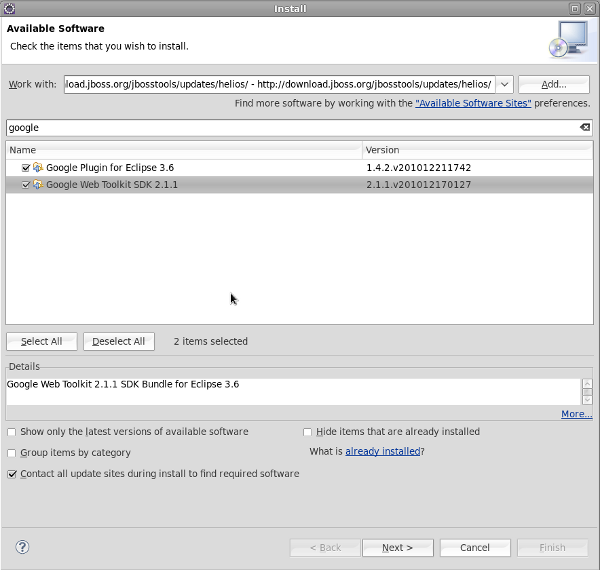The image size is (600, 570).
Task: Enable Group items by category
Action: click(x=12, y=453)
